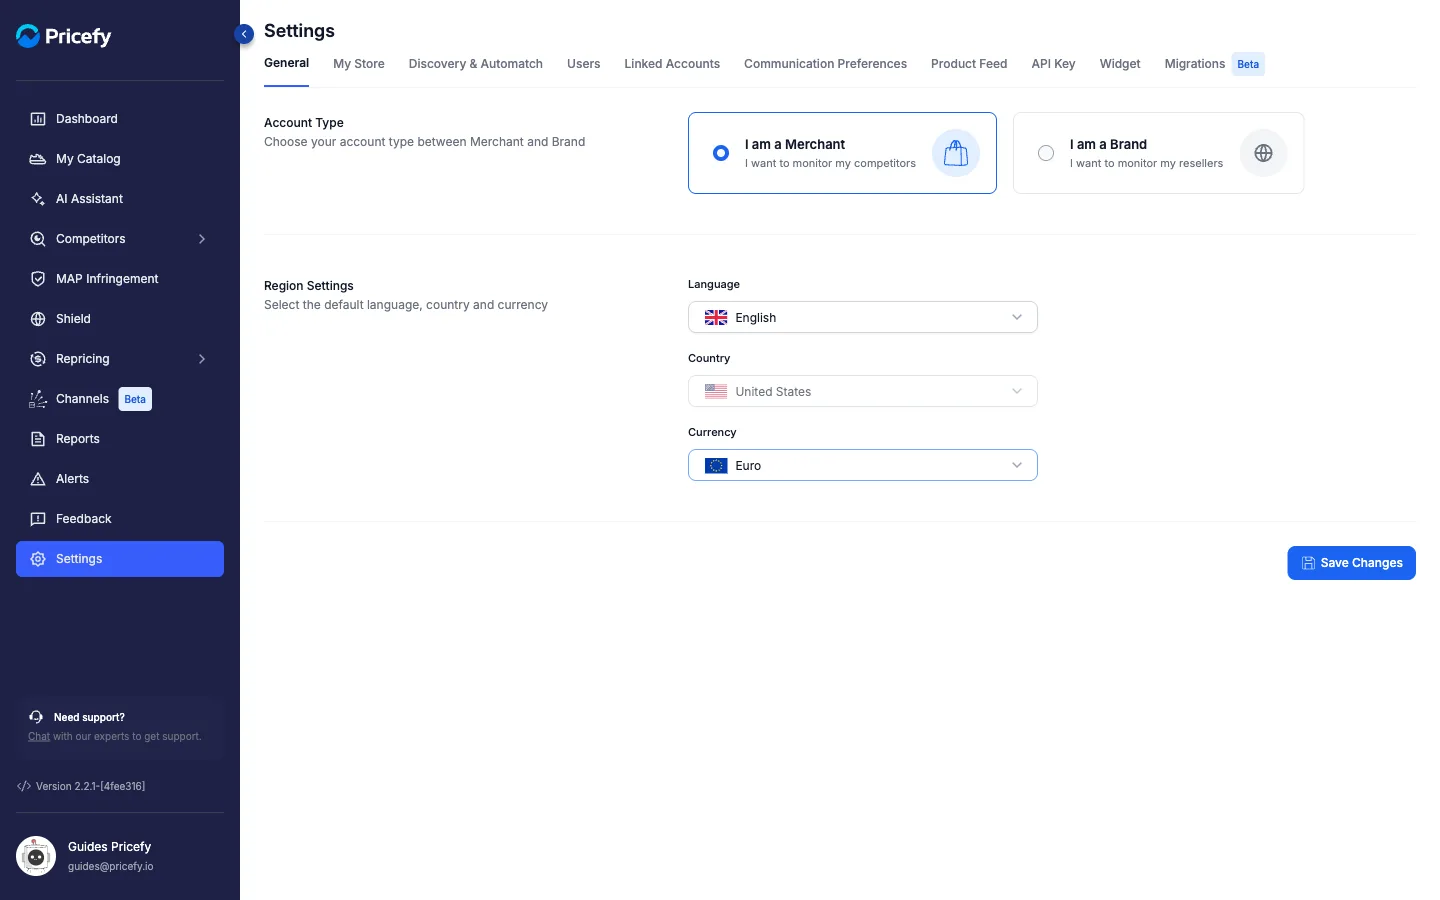Click the code brackets version icon
This screenshot has width=1440, height=900.
tap(24, 786)
